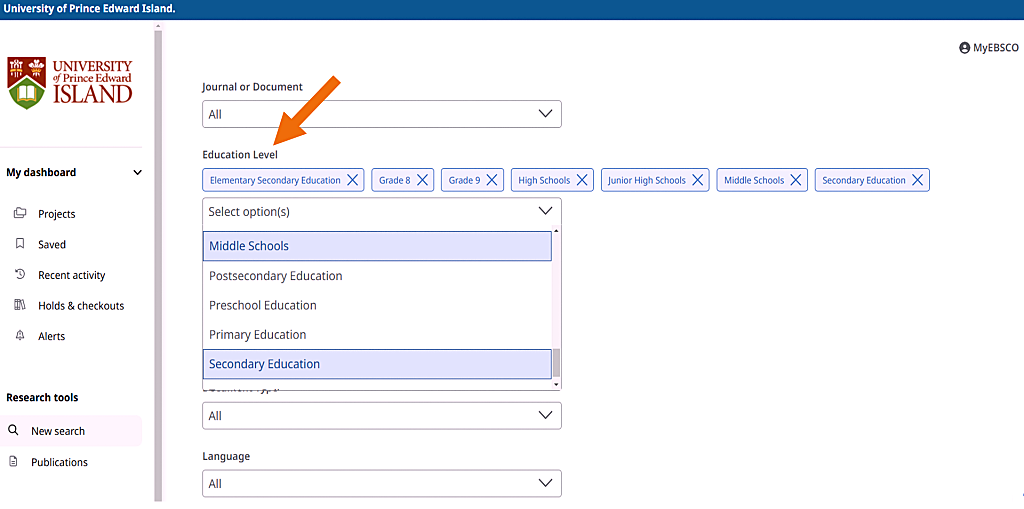Open the Publications document icon

14,462
